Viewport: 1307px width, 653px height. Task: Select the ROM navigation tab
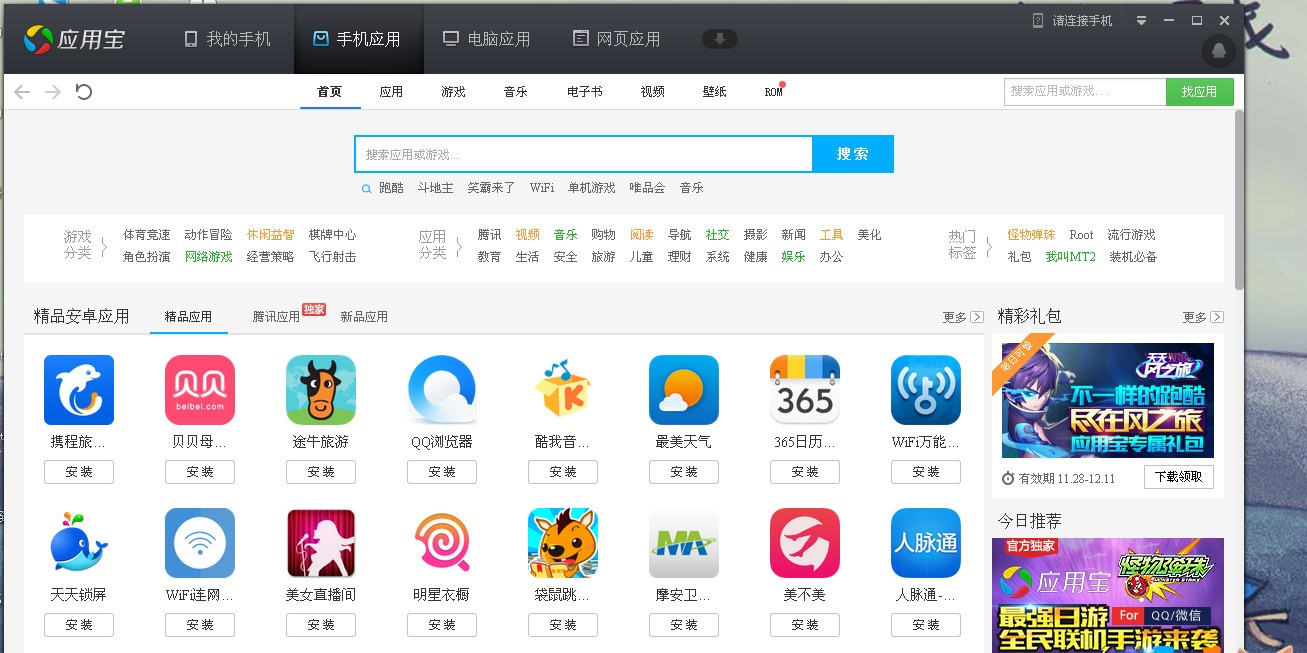774,92
